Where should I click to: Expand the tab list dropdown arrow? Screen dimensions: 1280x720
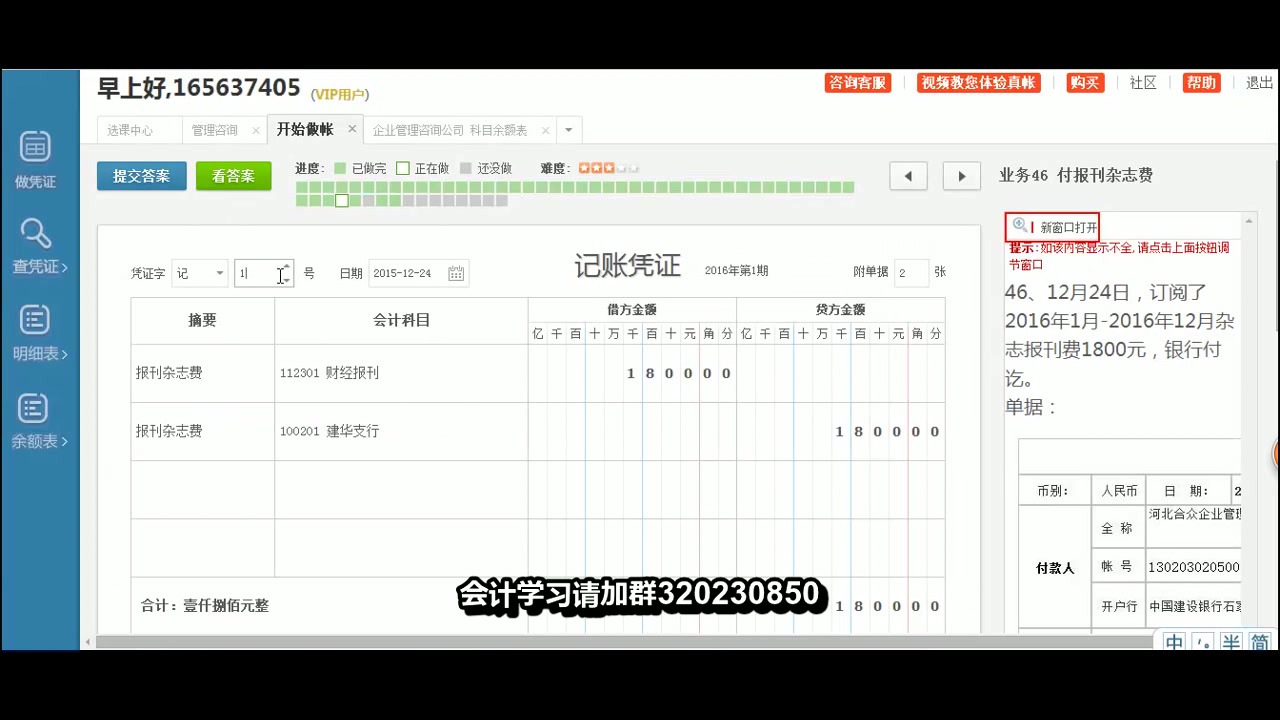pyautogui.click(x=568, y=130)
